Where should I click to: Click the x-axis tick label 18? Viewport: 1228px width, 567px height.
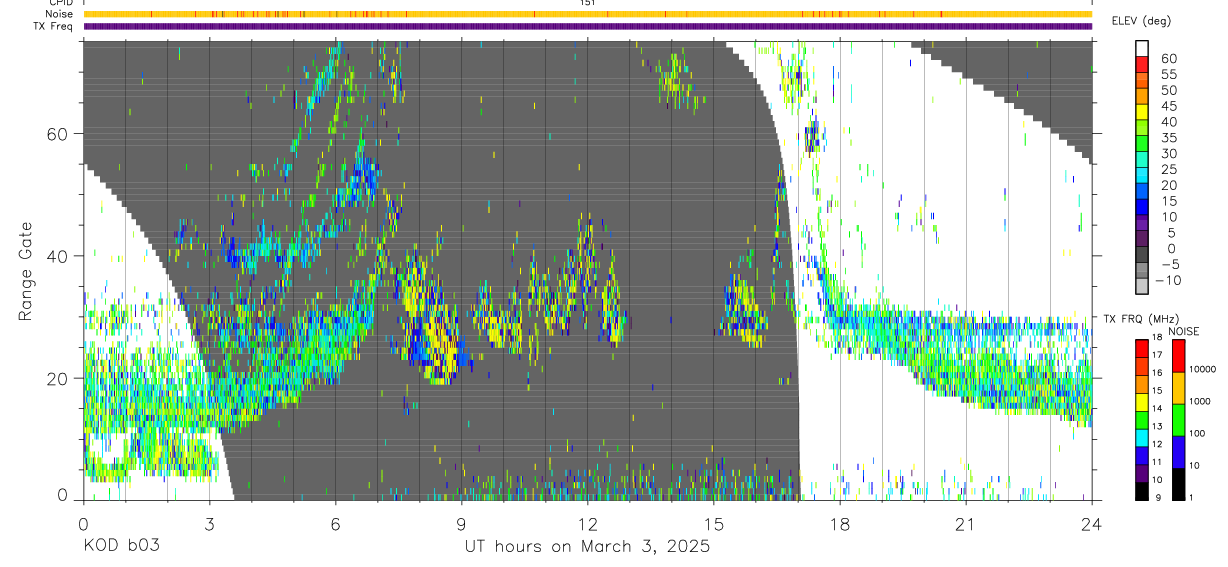click(840, 523)
